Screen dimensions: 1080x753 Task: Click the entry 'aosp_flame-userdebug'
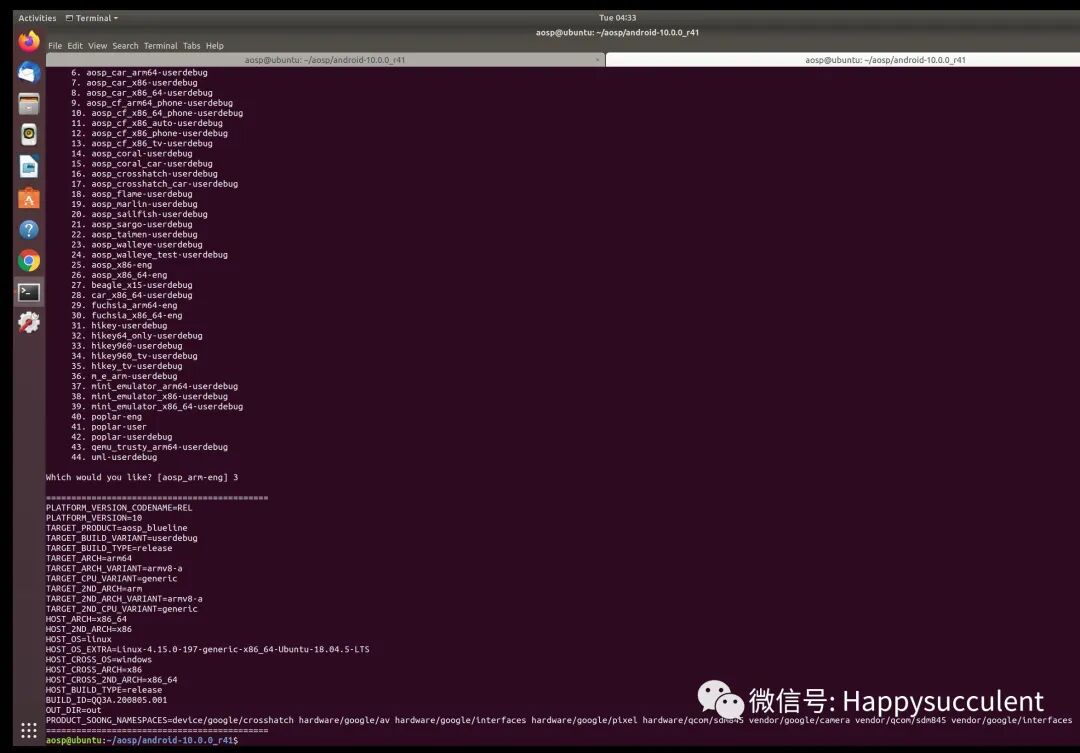click(x=142, y=194)
